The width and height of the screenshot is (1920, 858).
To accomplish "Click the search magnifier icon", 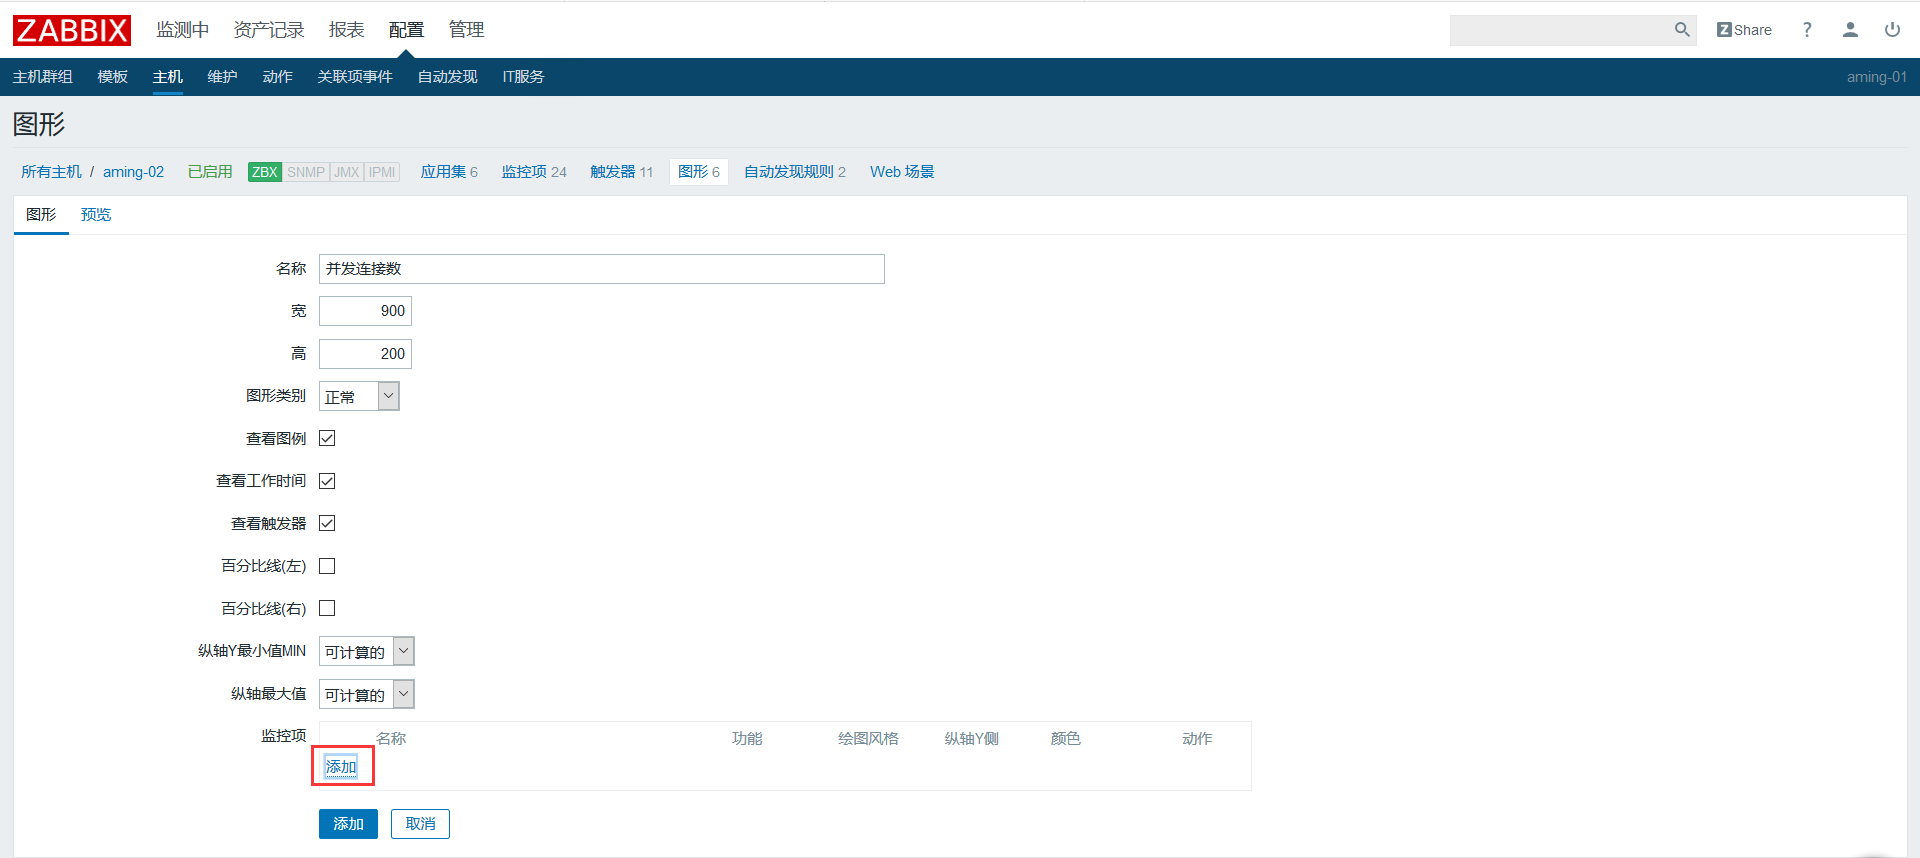I will (x=1682, y=30).
